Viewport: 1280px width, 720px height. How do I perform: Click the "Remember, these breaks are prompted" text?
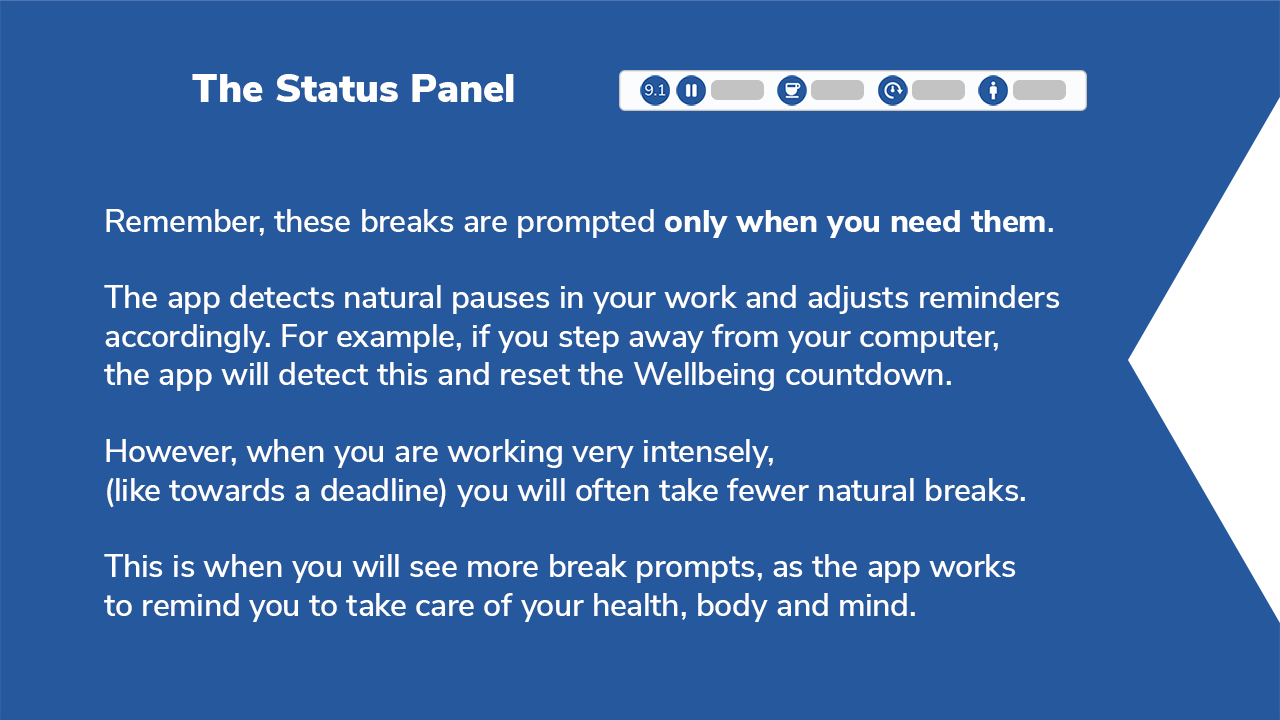coord(380,222)
